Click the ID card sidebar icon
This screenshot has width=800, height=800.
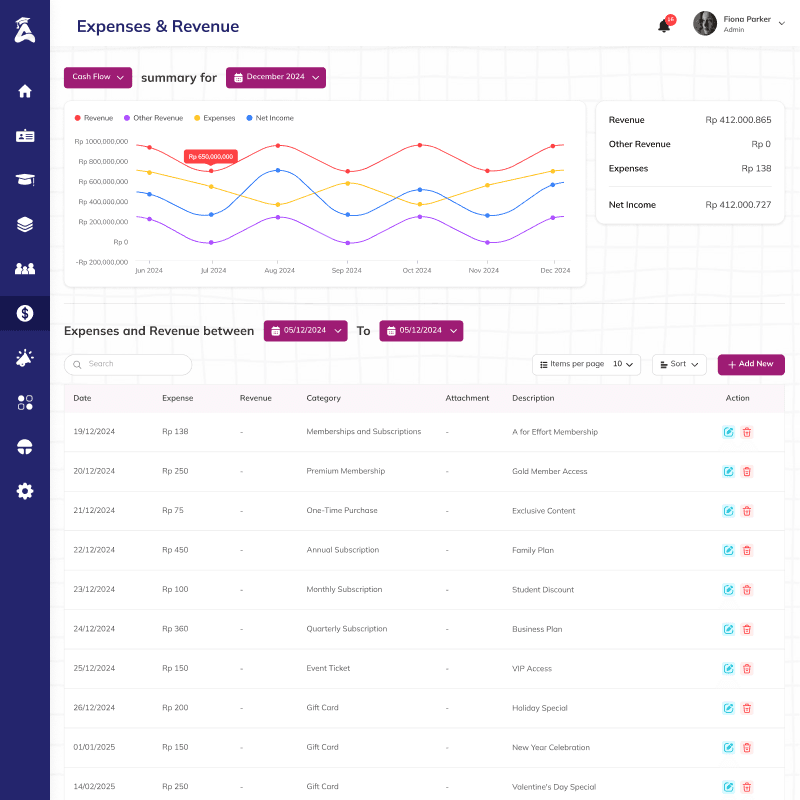pyautogui.click(x=24, y=136)
